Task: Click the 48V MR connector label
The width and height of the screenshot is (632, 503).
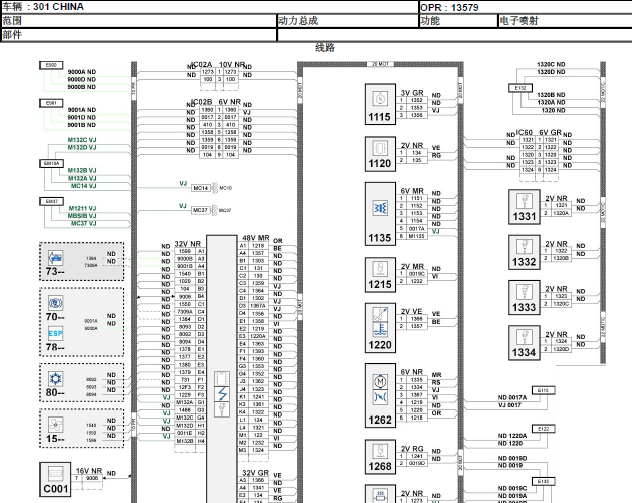Action: 256,238
